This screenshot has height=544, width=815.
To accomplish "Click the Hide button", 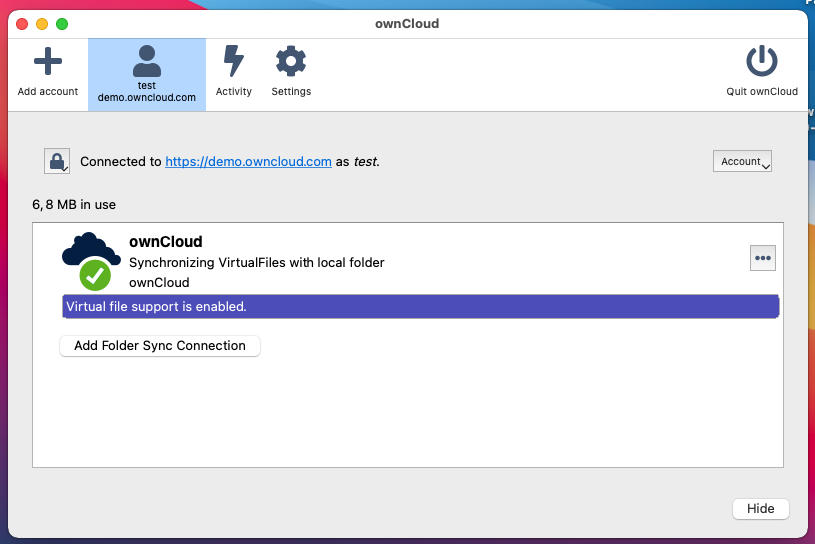I will (x=760, y=509).
